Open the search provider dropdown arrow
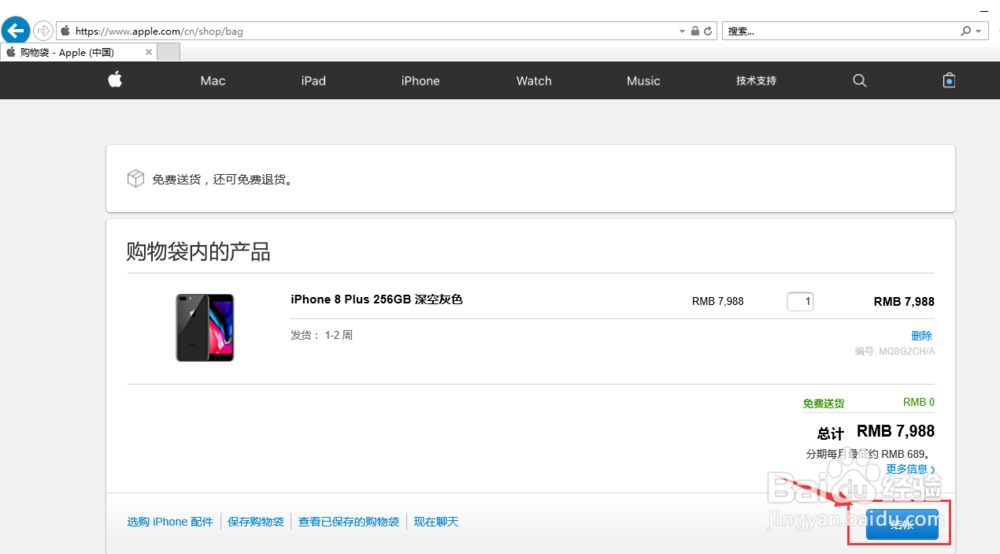The image size is (1000, 554). (978, 31)
